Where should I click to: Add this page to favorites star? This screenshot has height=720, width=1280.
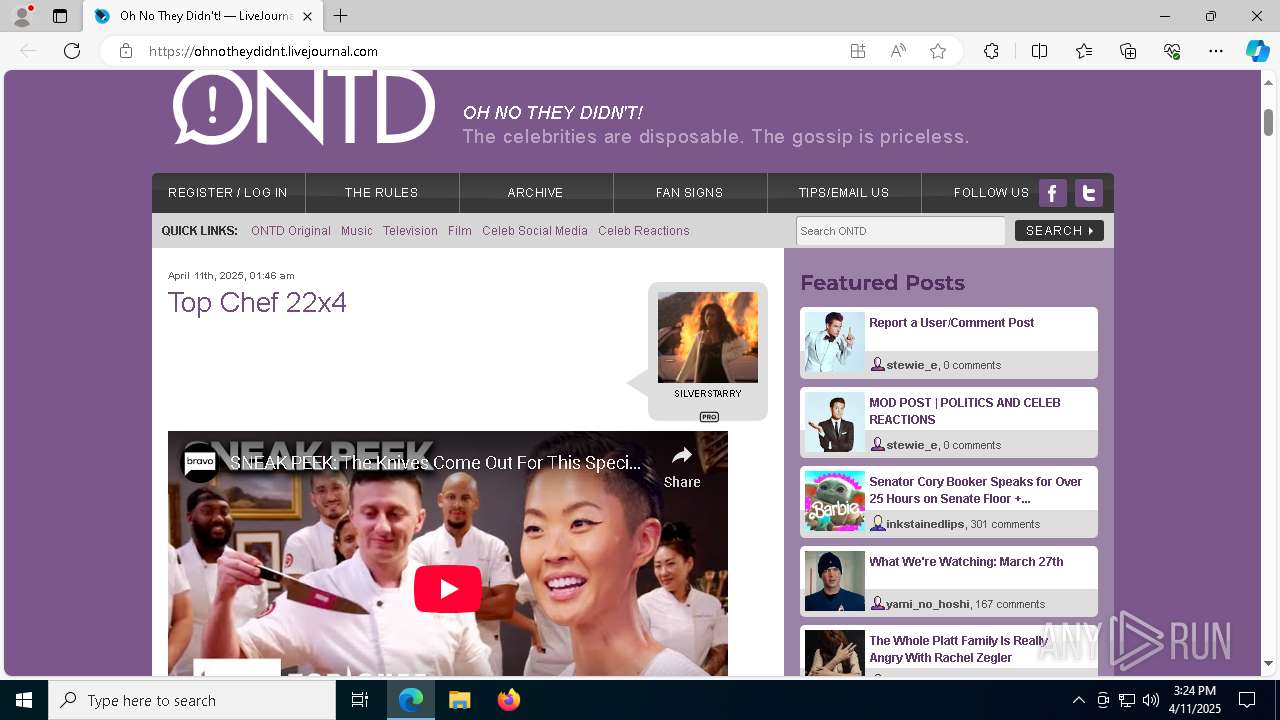938,51
